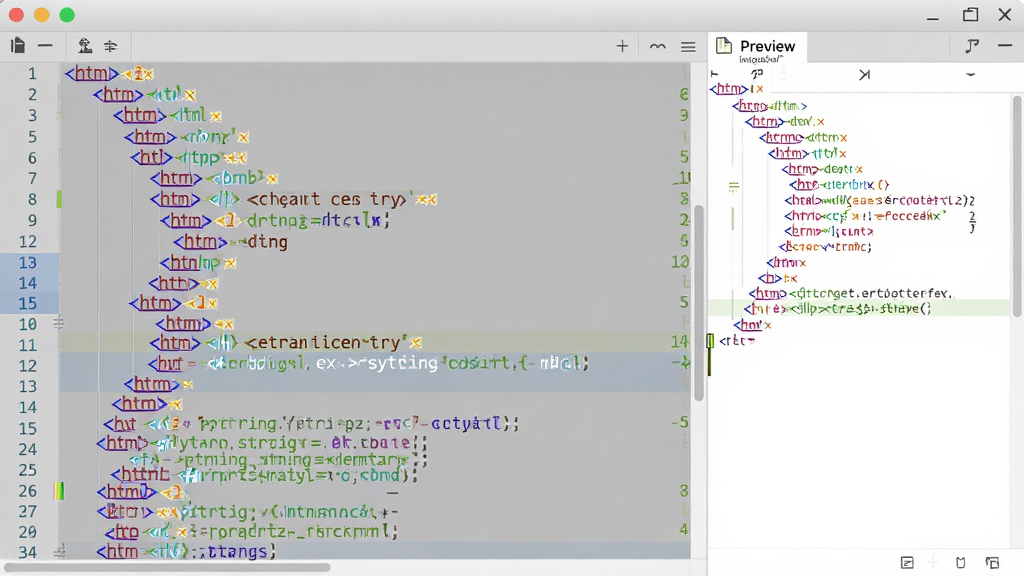The width and height of the screenshot is (1024, 576).
Task: Click the boxed icon in the Preview footer
Action: coord(907,562)
